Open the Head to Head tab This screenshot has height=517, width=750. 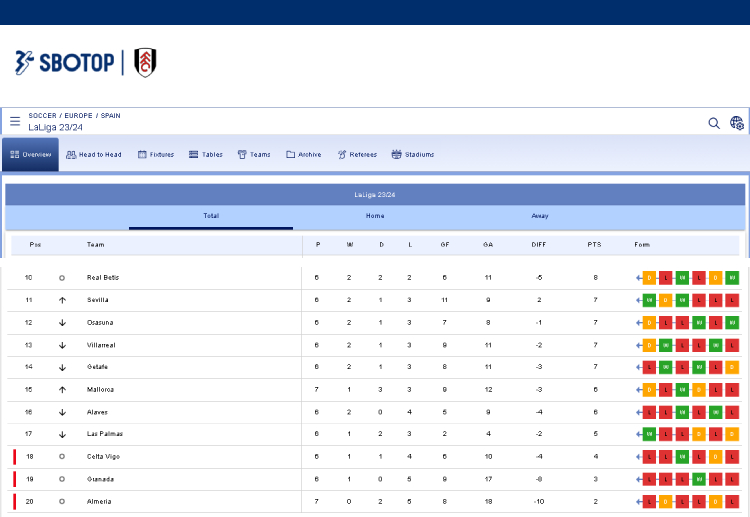pos(94,155)
